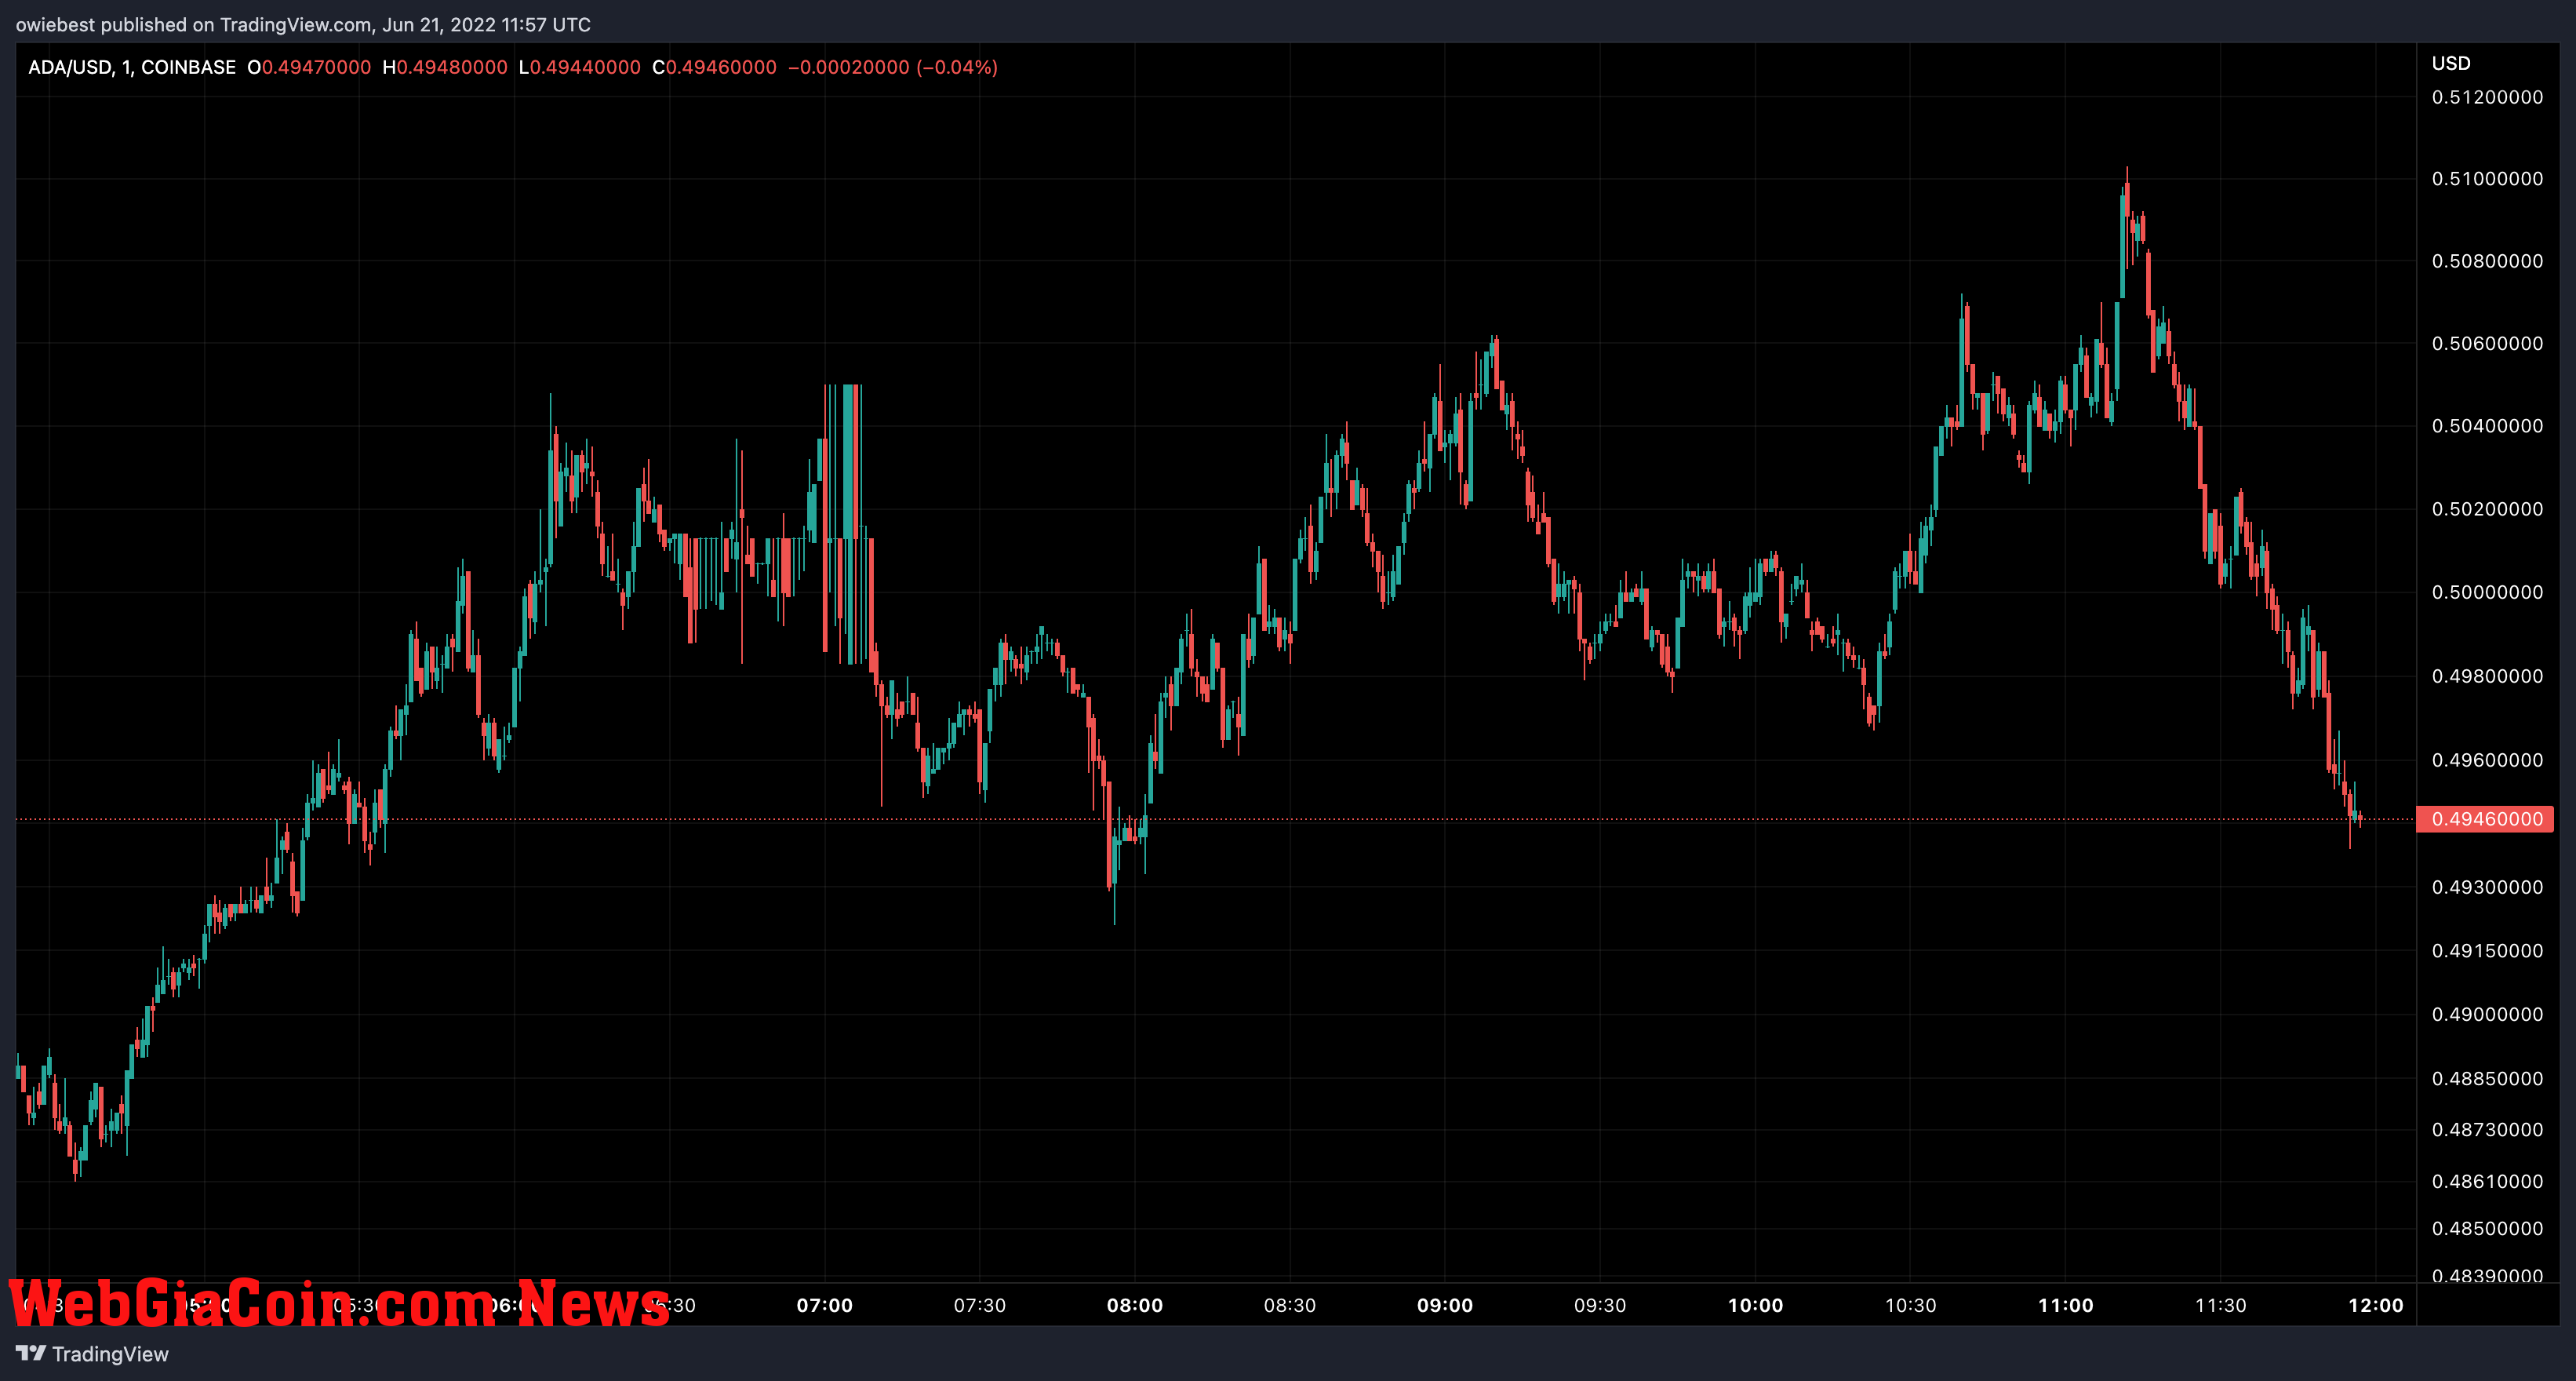Click the 0.51200000 price axis label
The height and width of the screenshot is (1381, 2576).
click(x=2487, y=97)
